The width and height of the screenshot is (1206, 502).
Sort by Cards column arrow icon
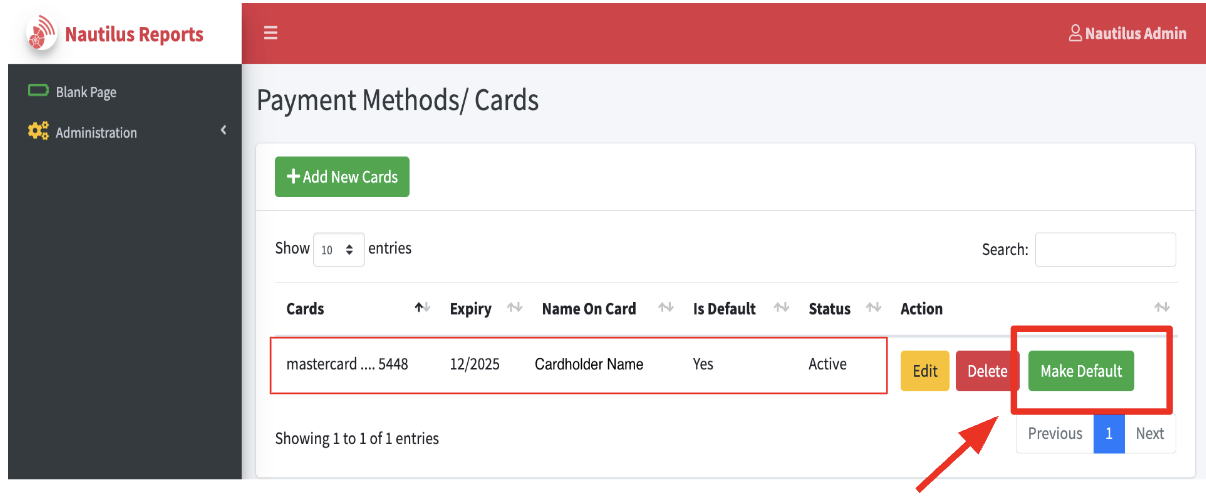(422, 308)
